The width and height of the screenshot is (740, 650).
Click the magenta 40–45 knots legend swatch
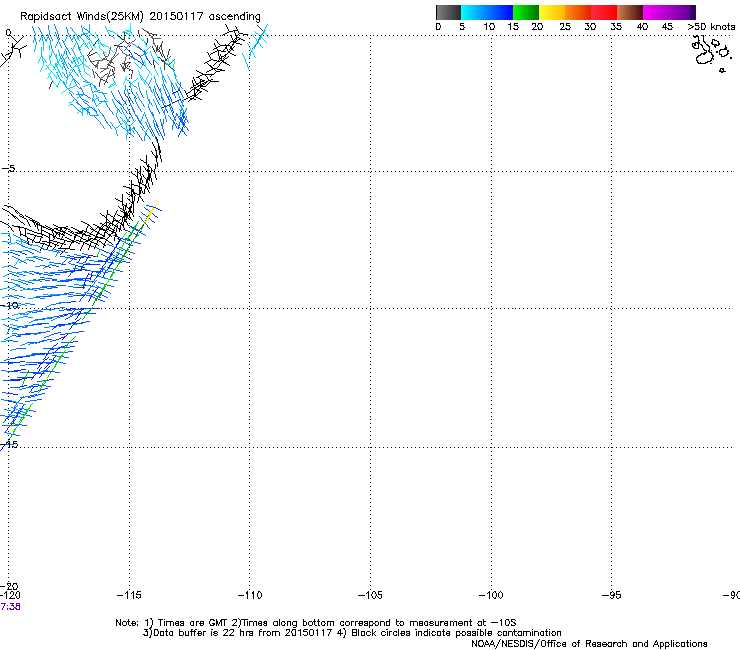coord(656,12)
